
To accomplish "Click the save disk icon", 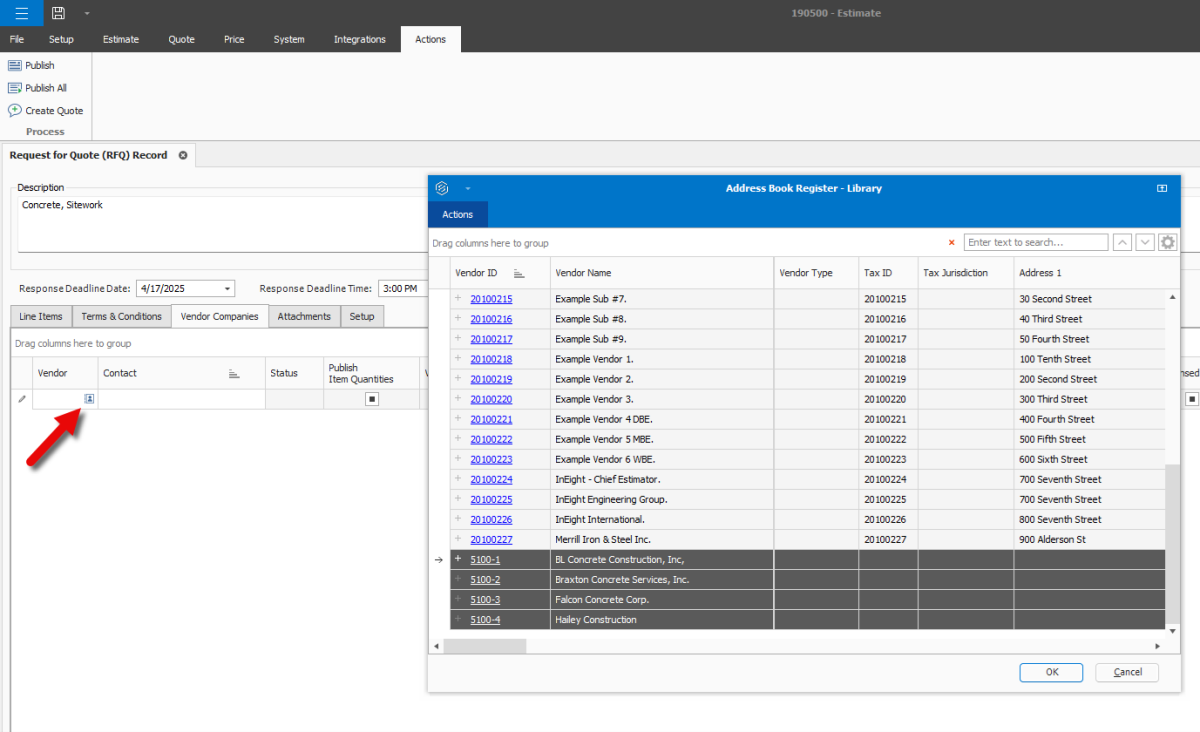I will coord(58,13).
